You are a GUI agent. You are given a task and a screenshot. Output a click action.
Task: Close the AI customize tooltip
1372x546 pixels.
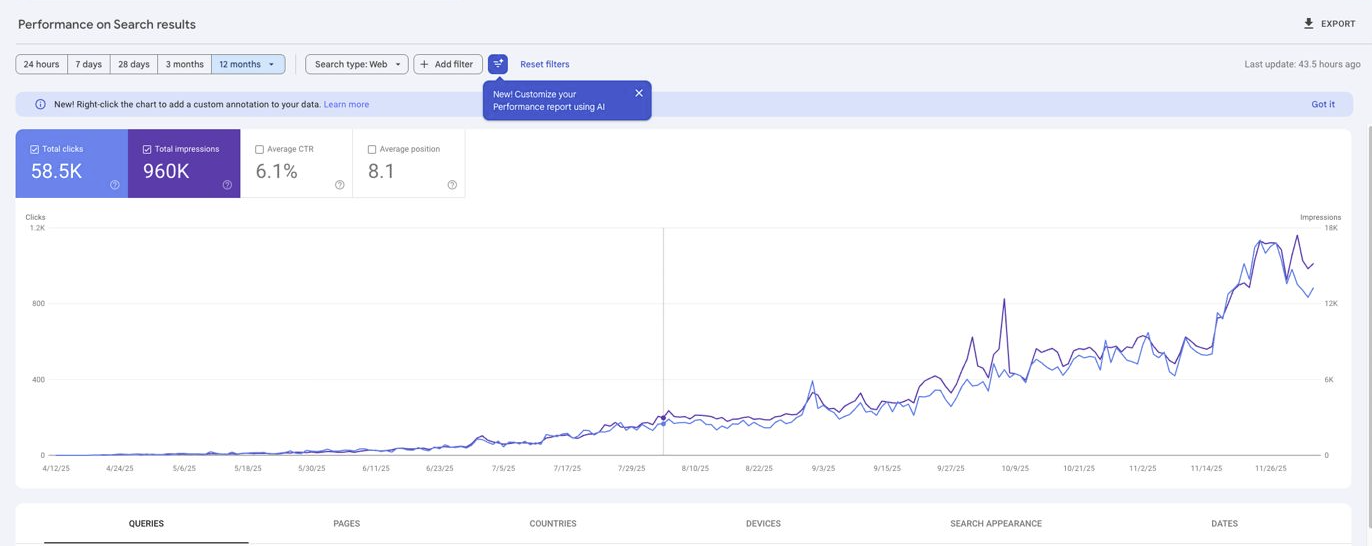[x=639, y=93]
